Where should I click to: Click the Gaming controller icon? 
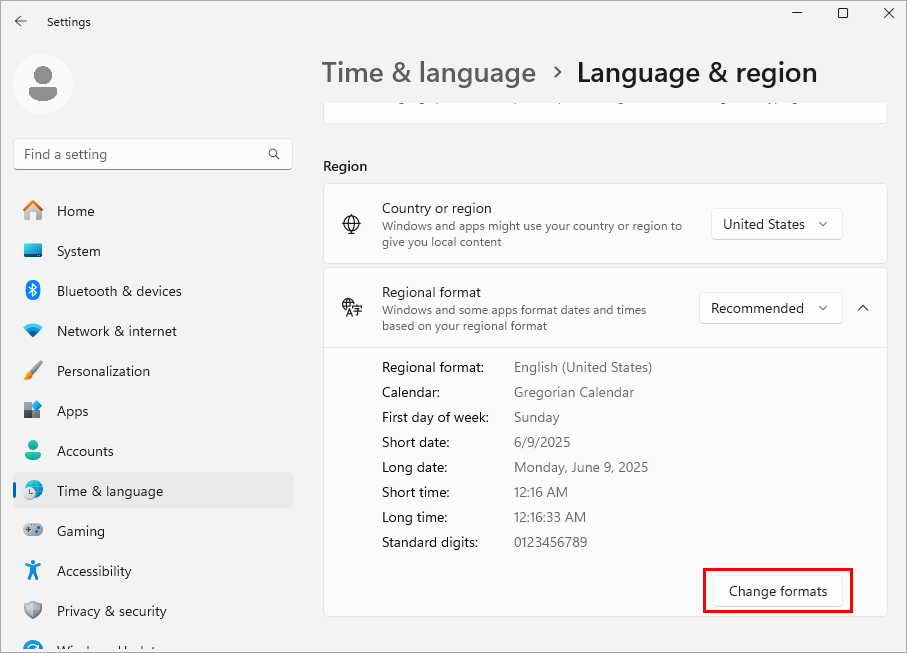tap(33, 531)
